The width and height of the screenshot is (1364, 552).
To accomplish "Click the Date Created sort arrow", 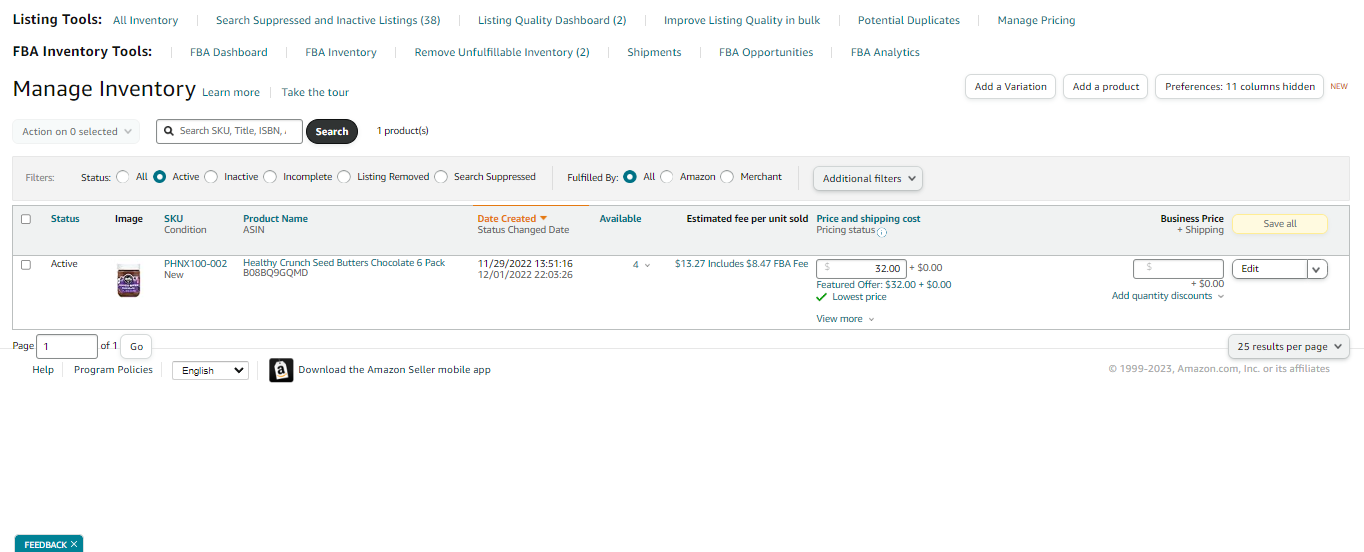I will (x=544, y=218).
